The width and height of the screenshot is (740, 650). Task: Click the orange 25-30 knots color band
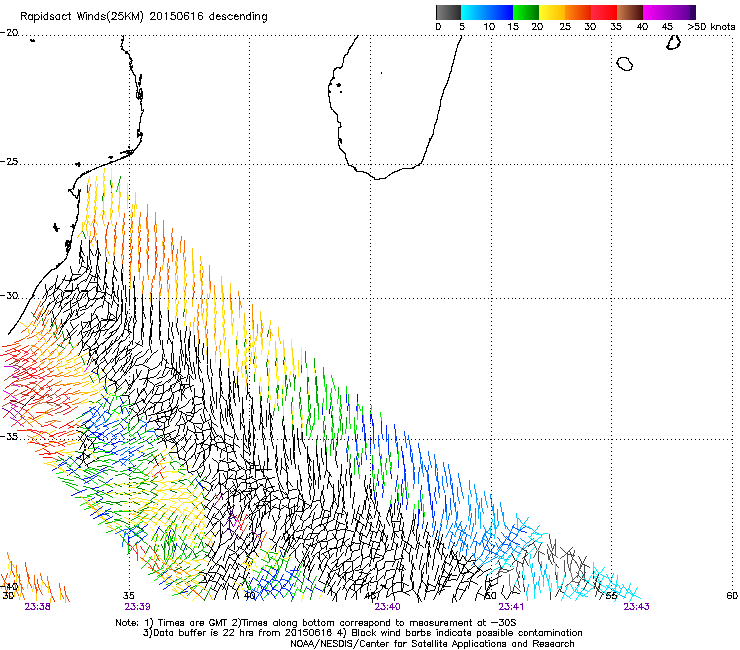pyautogui.click(x=578, y=12)
